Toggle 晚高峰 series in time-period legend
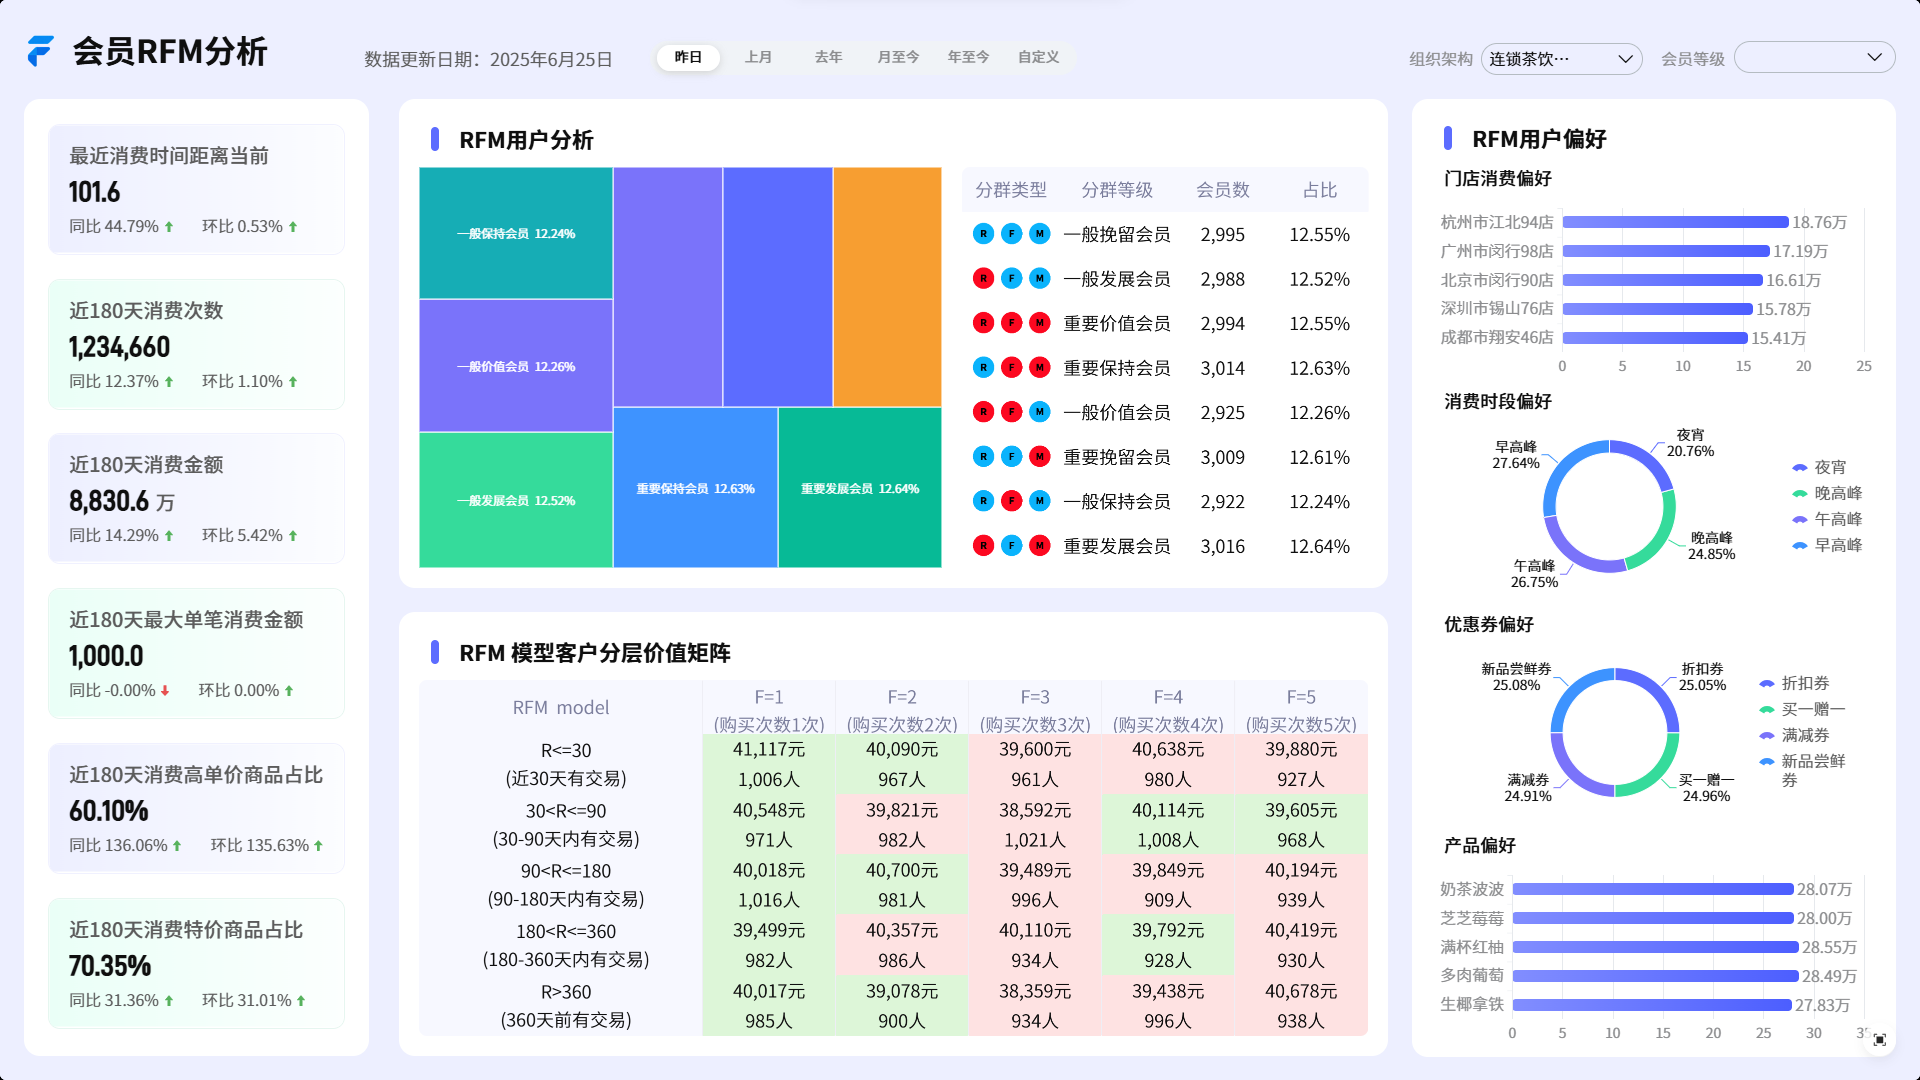Image resolution: width=1920 pixels, height=1080 pixels. (x=1837, y=494)
